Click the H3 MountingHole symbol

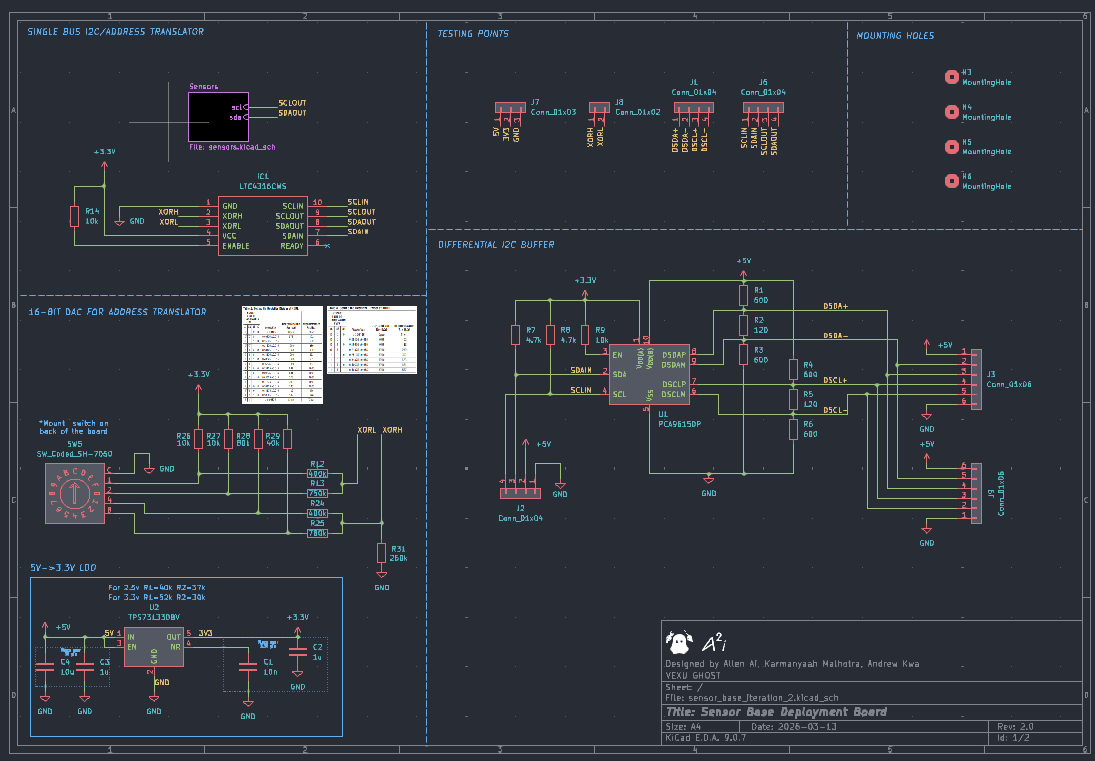point(950,76)
